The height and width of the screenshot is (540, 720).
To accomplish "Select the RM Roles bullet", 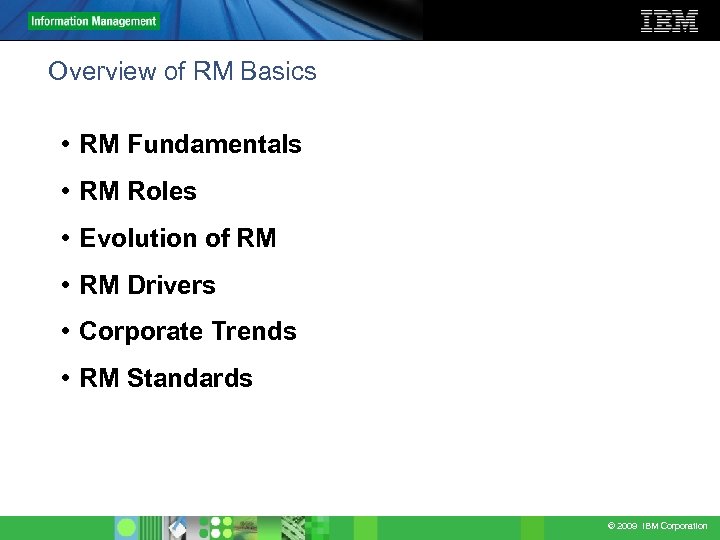I will [138, 191].
